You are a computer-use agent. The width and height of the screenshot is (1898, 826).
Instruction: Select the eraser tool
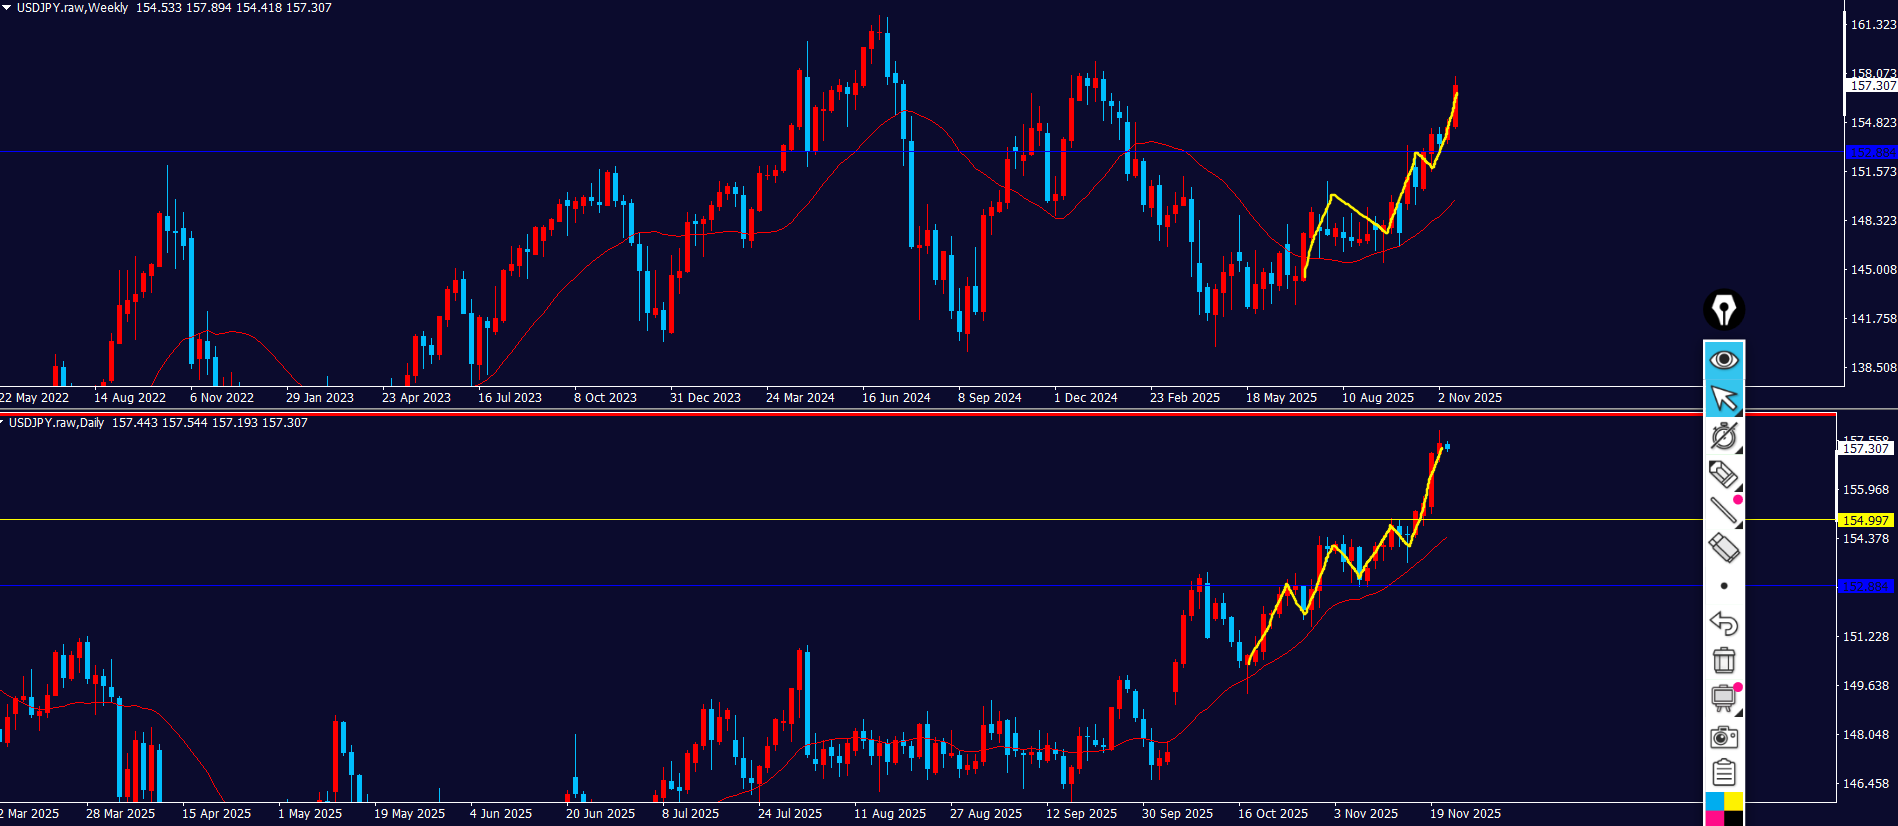1723,548
